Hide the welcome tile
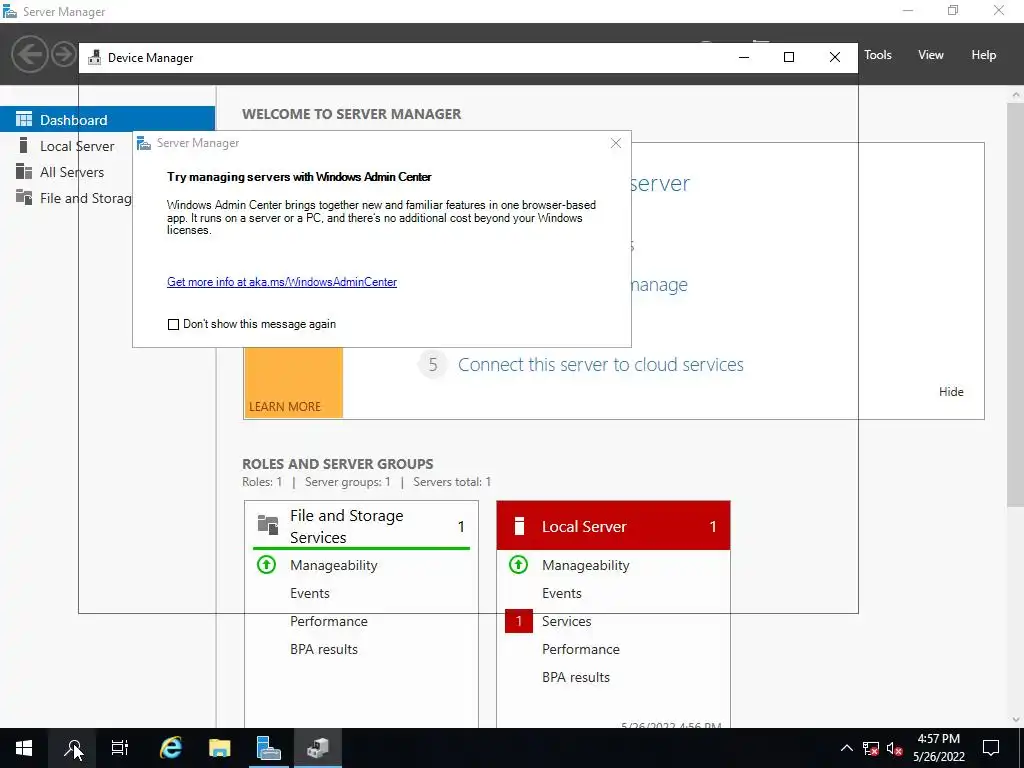 click(x=951, y=392)
